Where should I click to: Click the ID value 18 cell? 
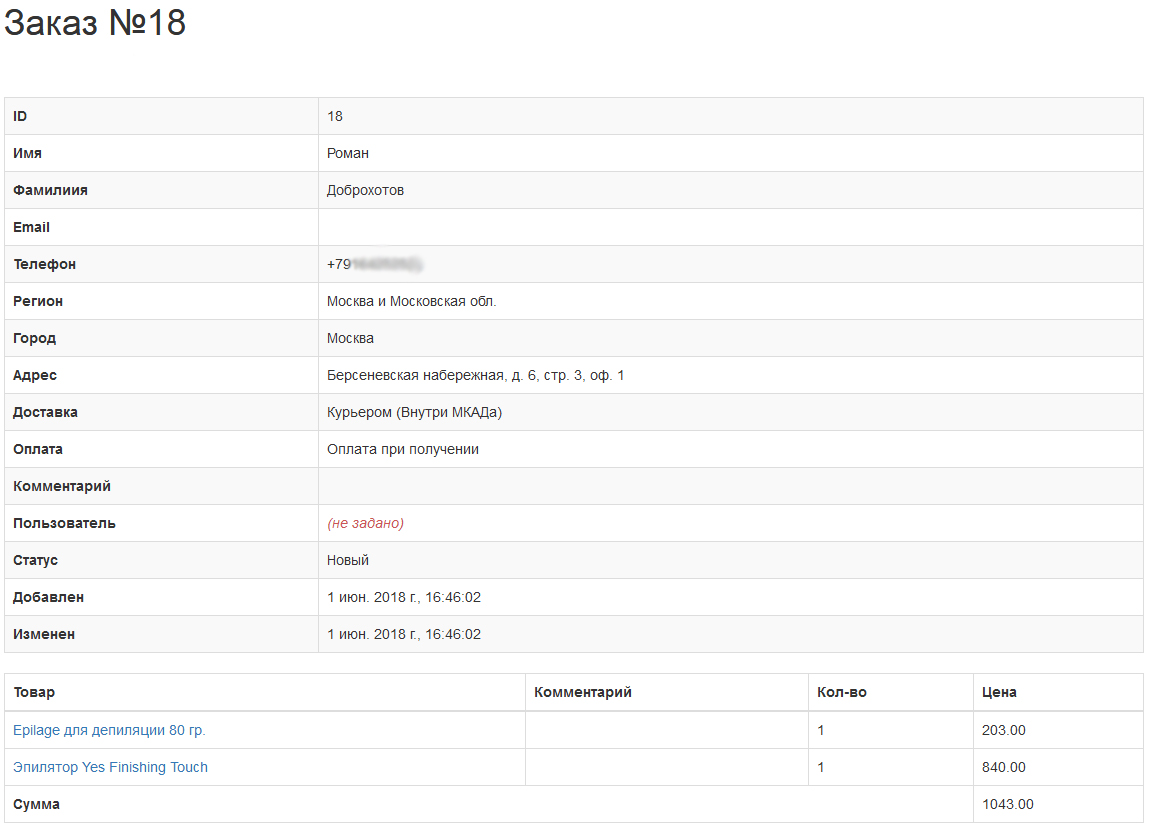click(x=335, y=116)
